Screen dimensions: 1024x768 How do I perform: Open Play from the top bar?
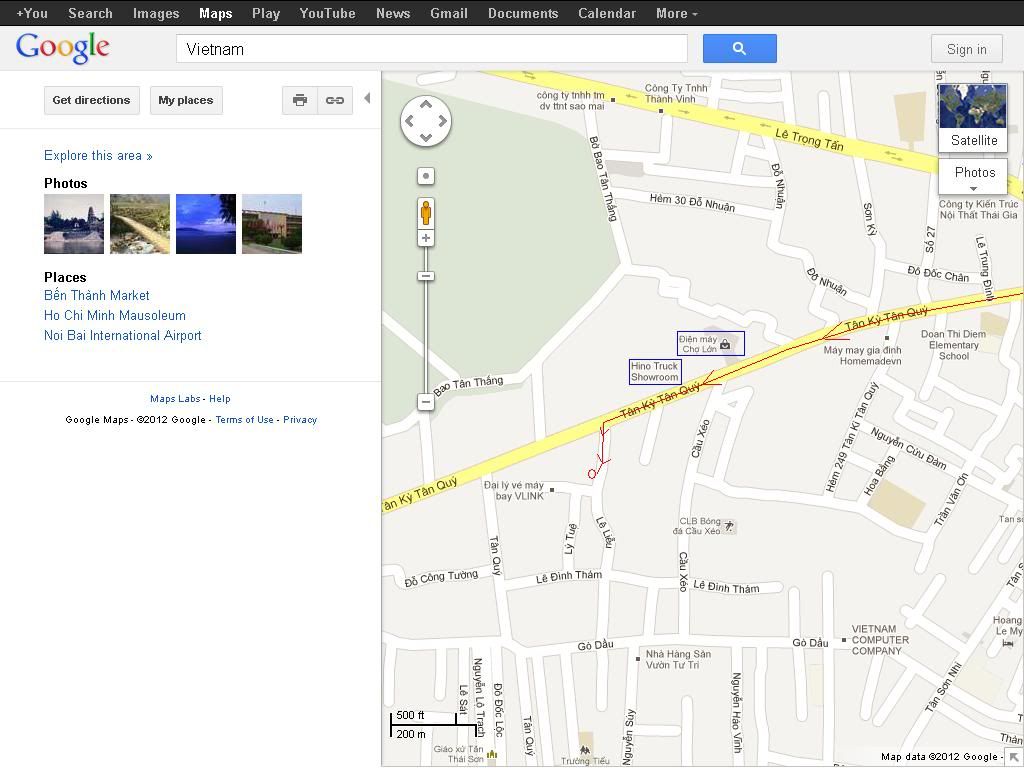tap(266, 13)
